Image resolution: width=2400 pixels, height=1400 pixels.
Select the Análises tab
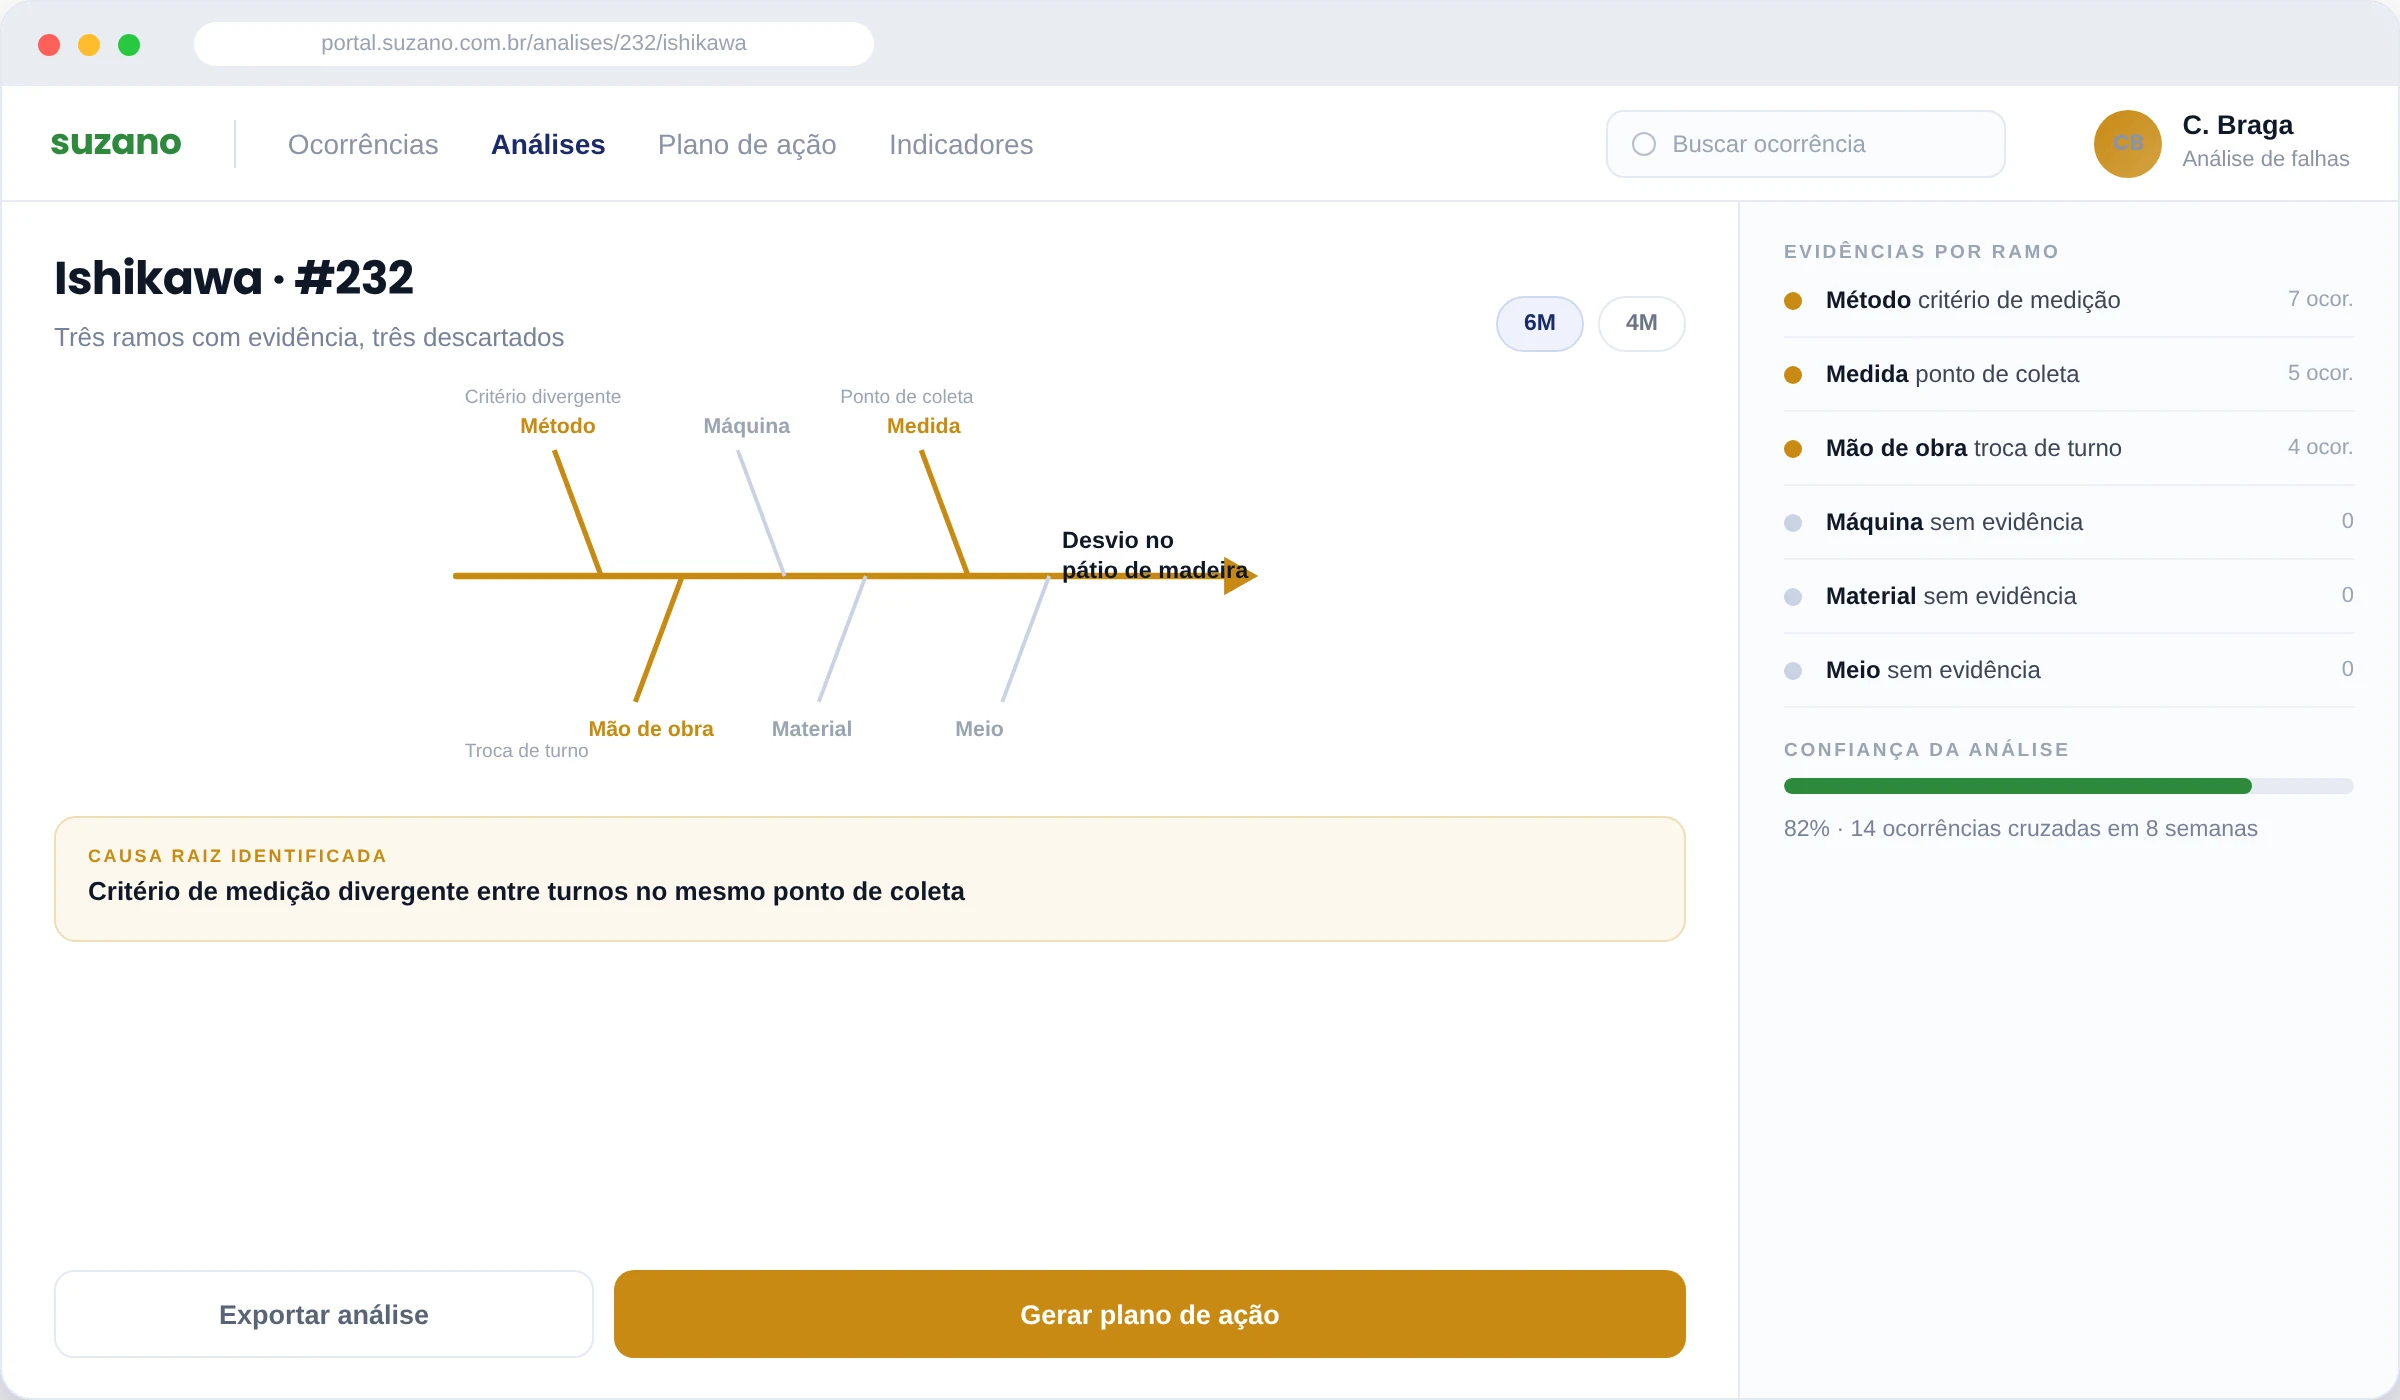click(x=548, y=144)
